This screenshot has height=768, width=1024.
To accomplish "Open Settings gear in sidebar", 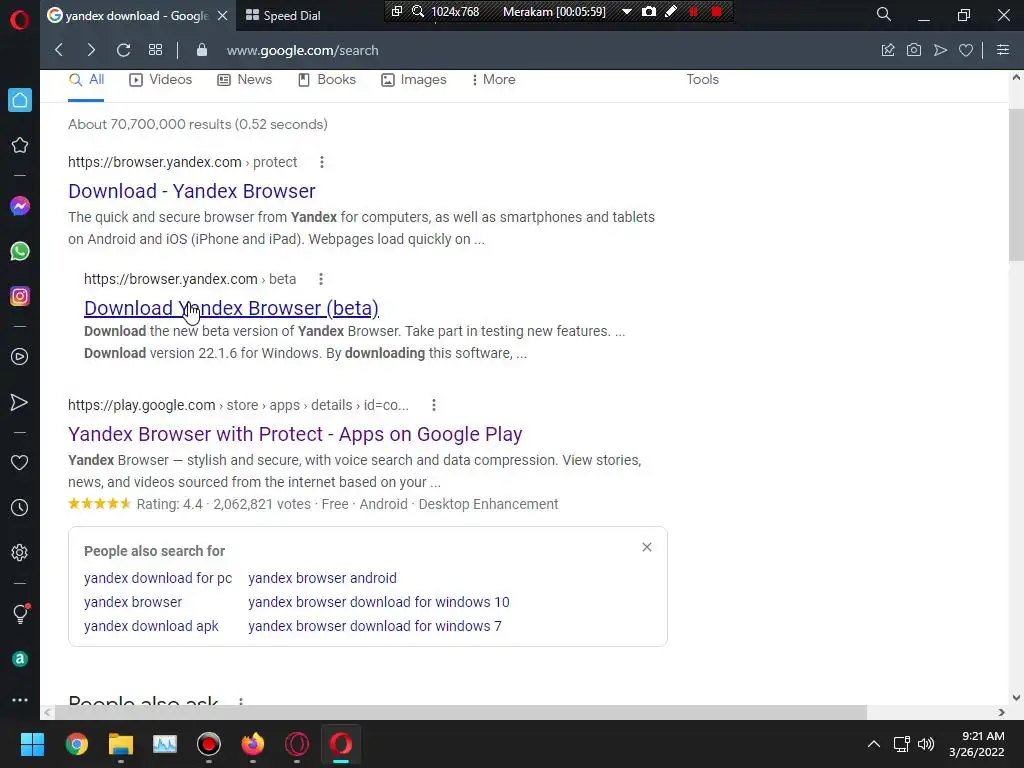I will coord(20,552).
